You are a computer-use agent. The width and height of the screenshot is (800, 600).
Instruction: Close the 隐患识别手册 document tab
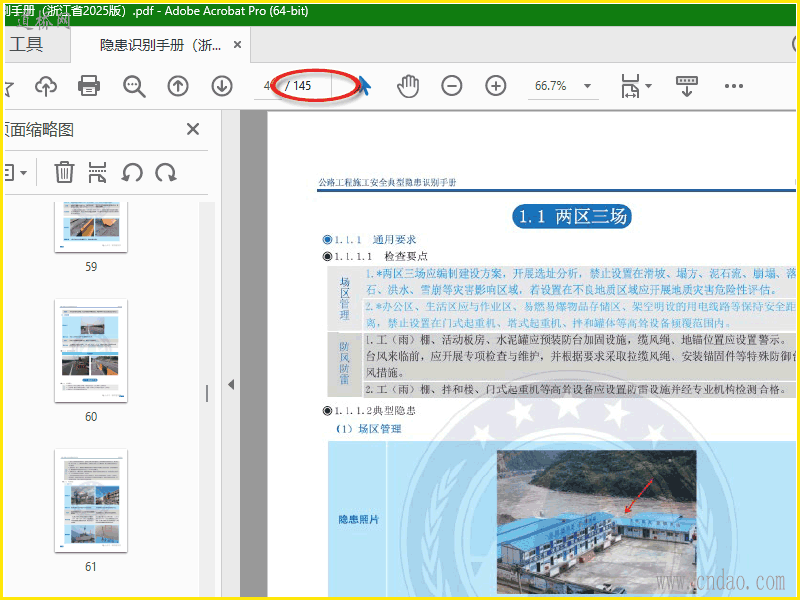tap(237, 45)
